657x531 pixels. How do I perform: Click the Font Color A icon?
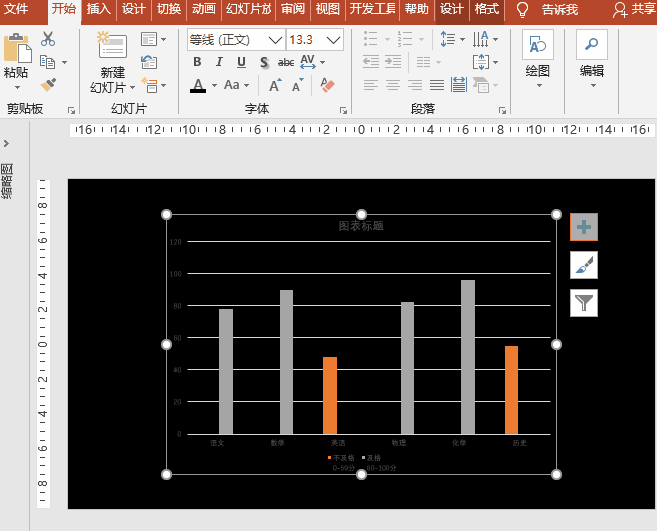click(198, 85)
